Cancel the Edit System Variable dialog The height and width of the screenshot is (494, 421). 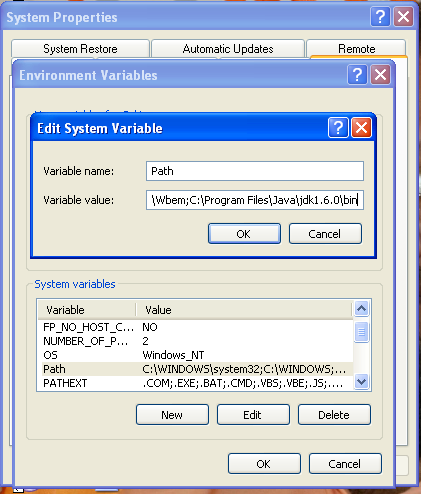point(325,234)
